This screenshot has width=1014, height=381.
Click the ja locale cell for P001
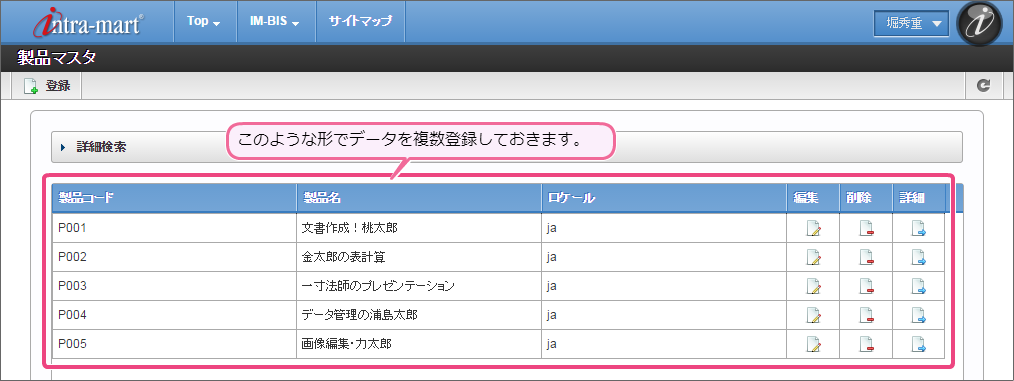pos(664,228)
